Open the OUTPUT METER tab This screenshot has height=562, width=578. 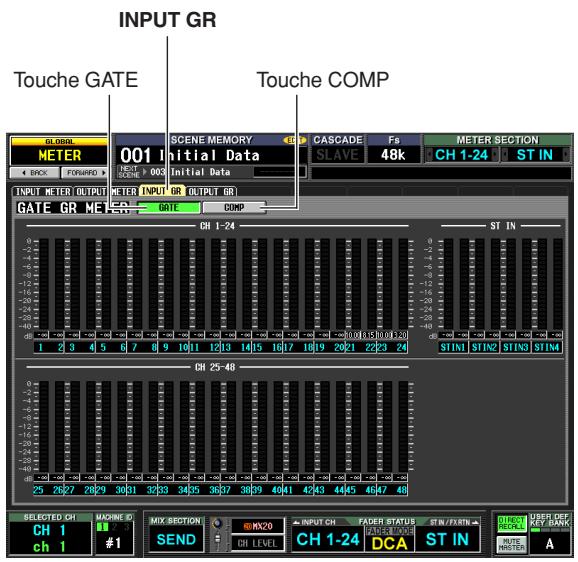[x=106, y=192]
